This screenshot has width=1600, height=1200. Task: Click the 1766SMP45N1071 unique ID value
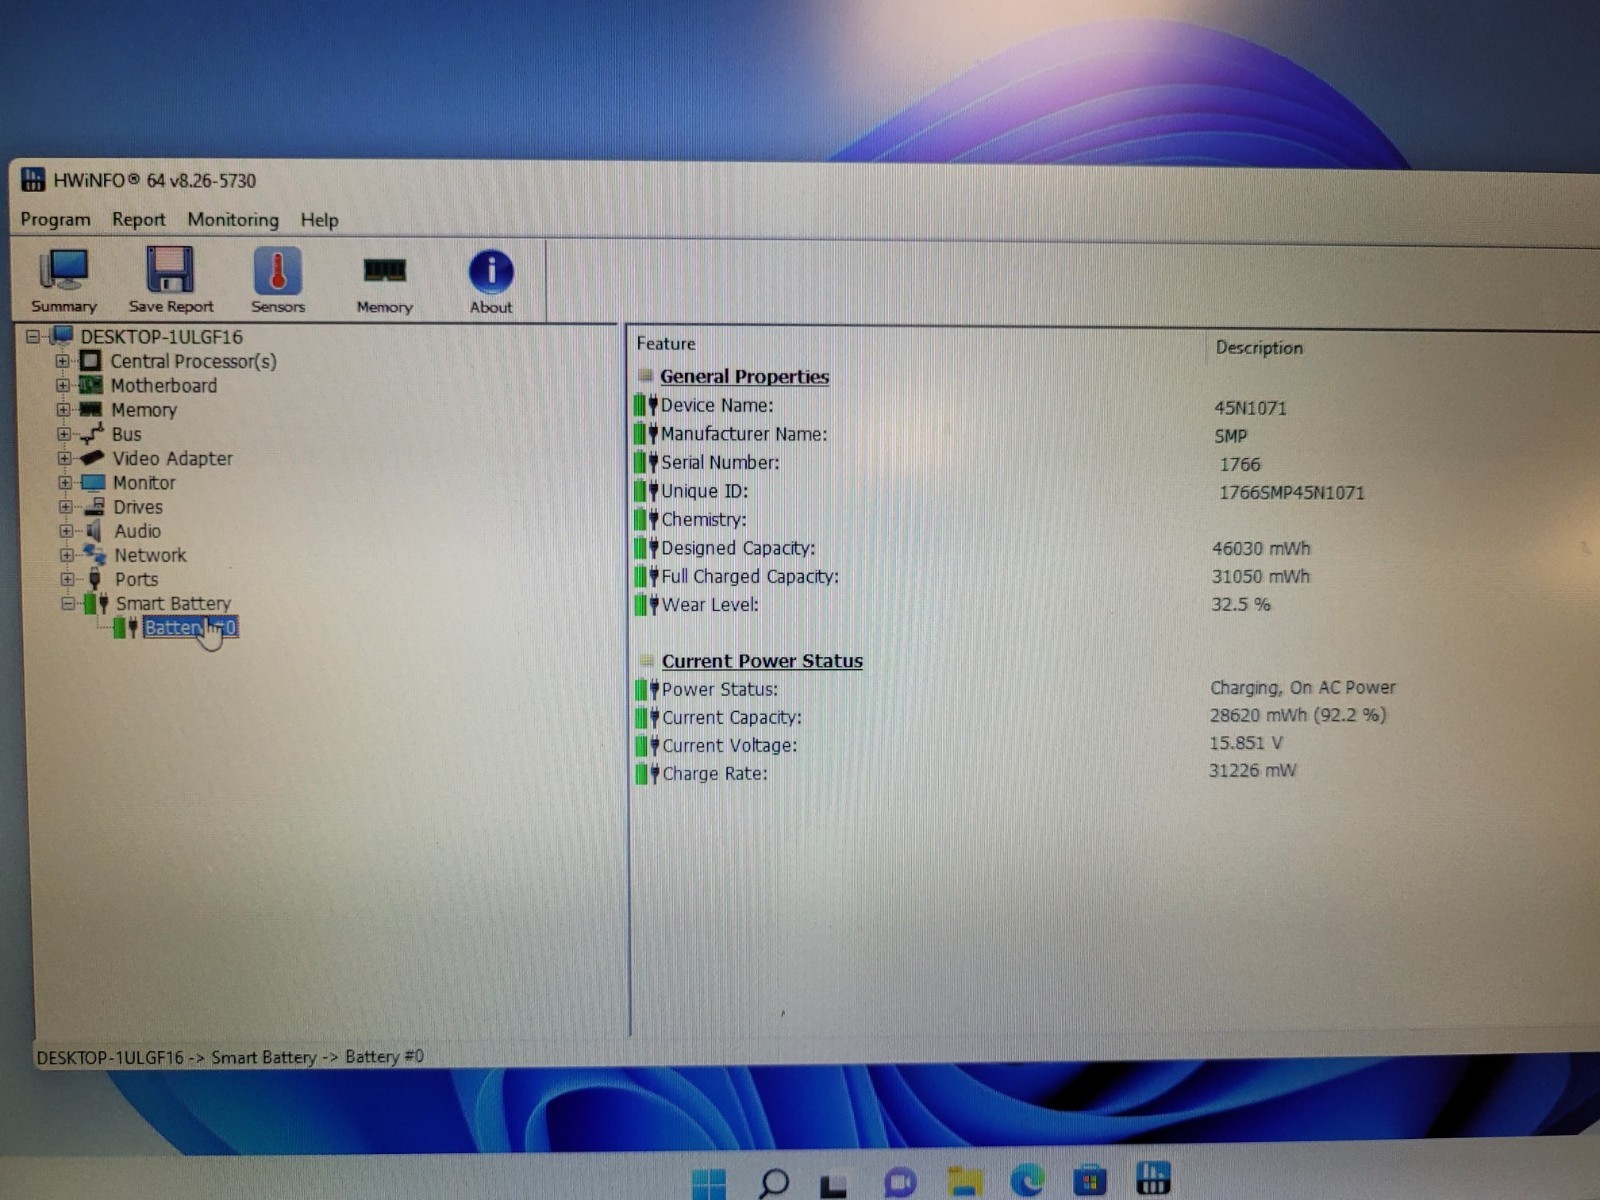click(1291, 492)
